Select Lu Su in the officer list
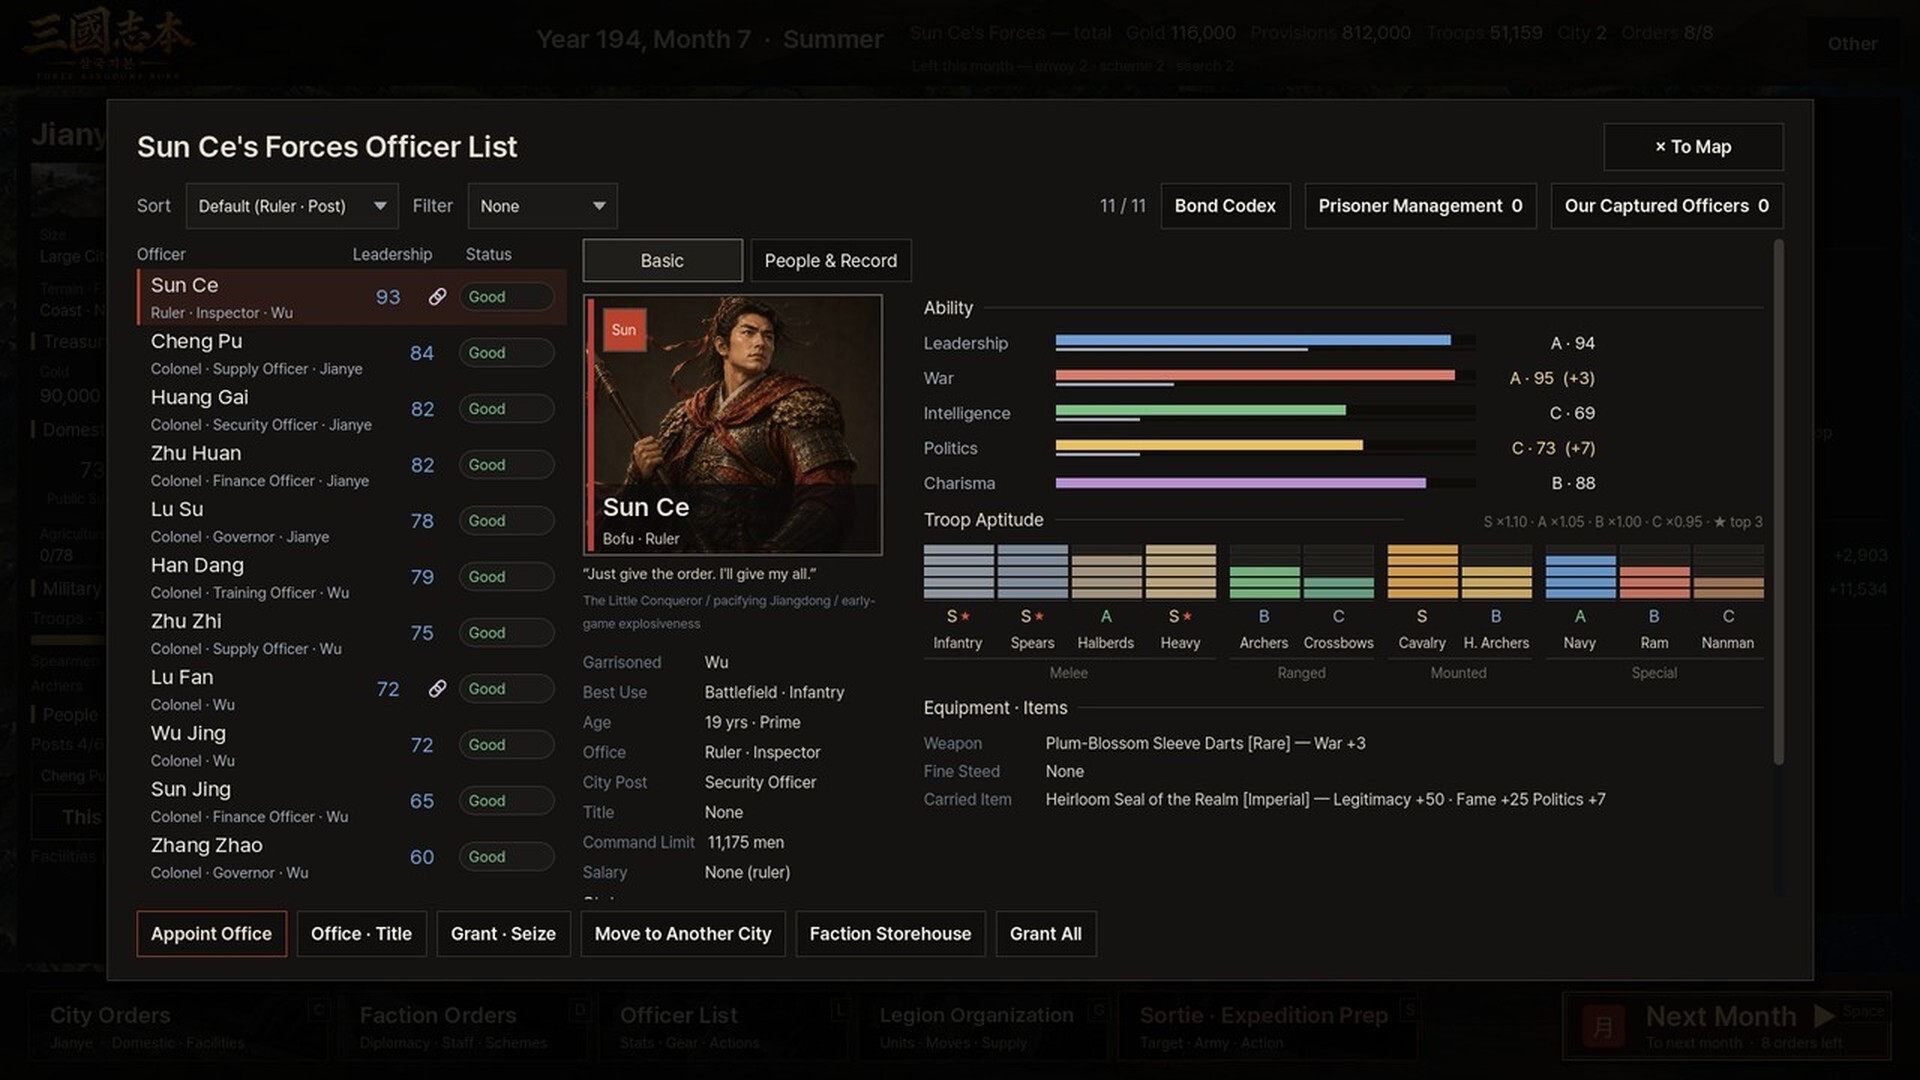Image resolution: width=1920 pixels, height=1080 pixels. click(352, 521)
